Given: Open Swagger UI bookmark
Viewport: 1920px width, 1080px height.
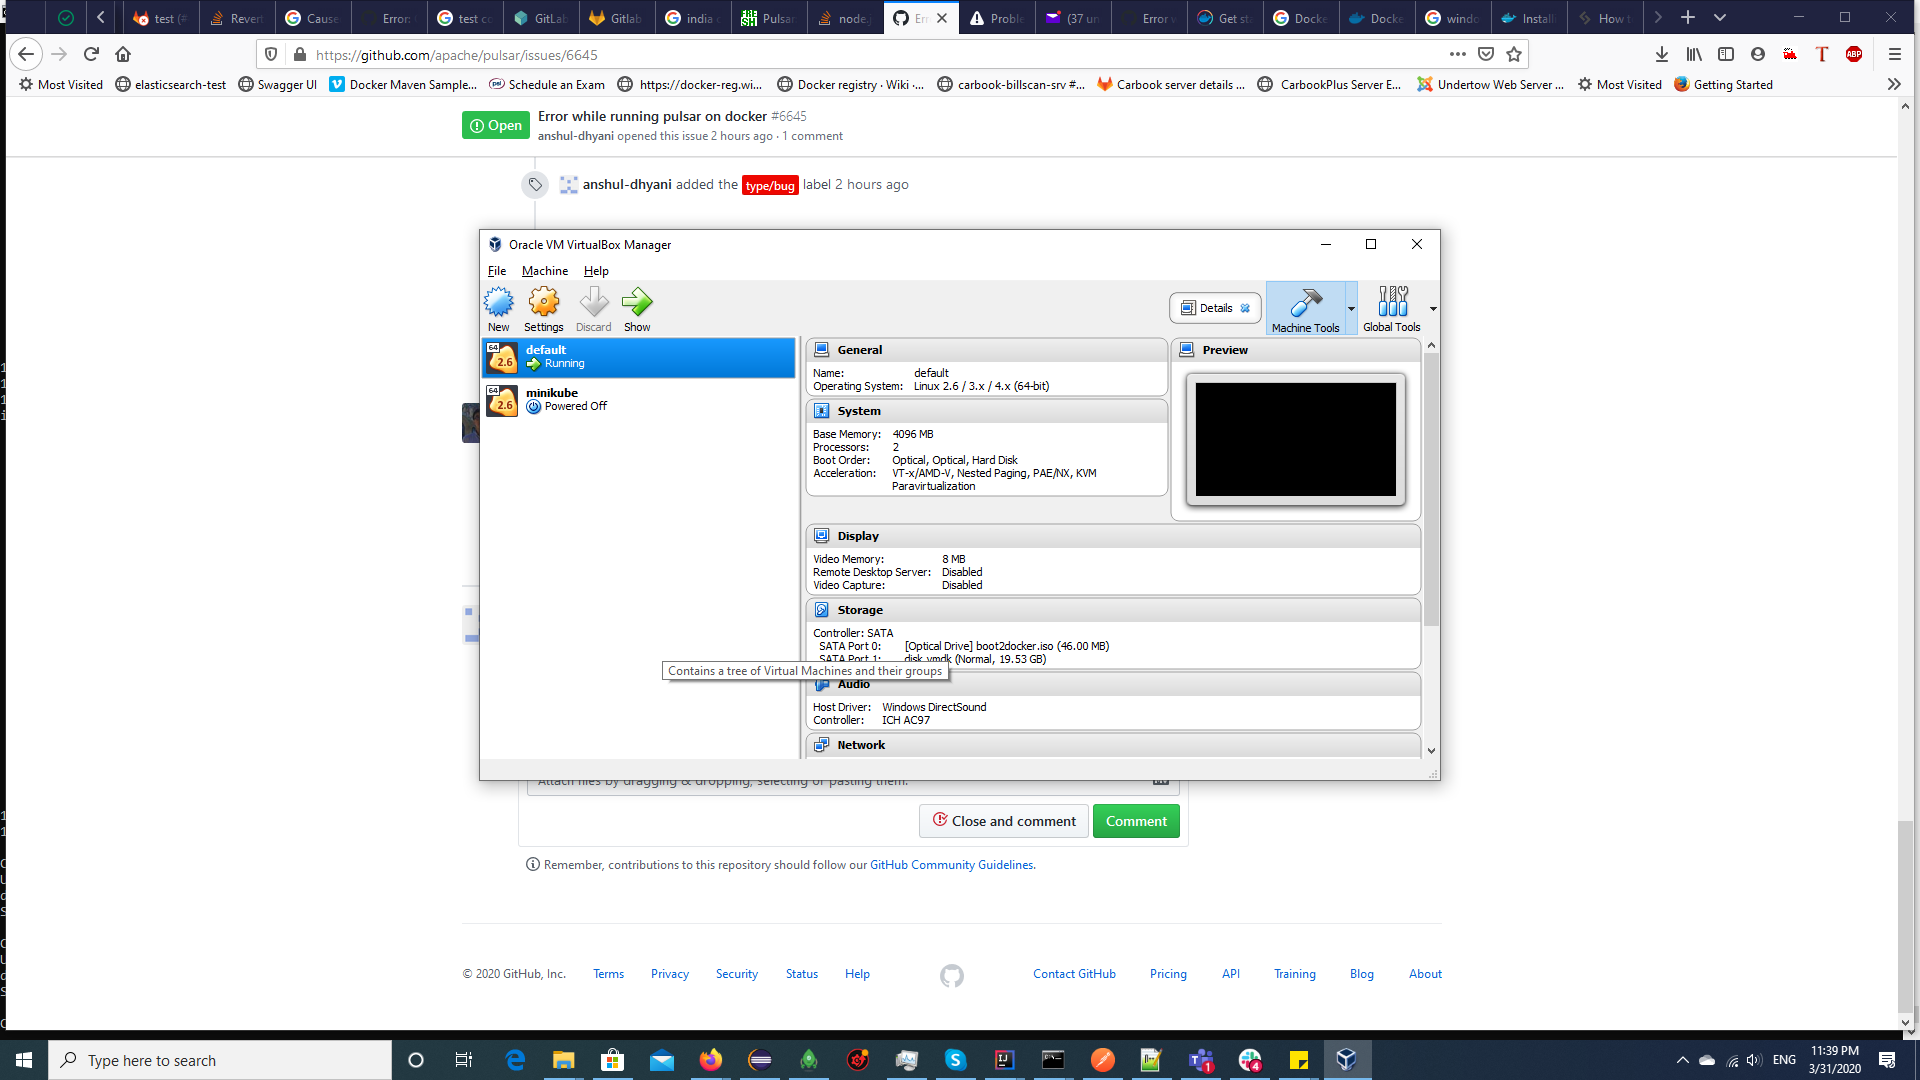Looking at the screenshot, I should point(278,85).
